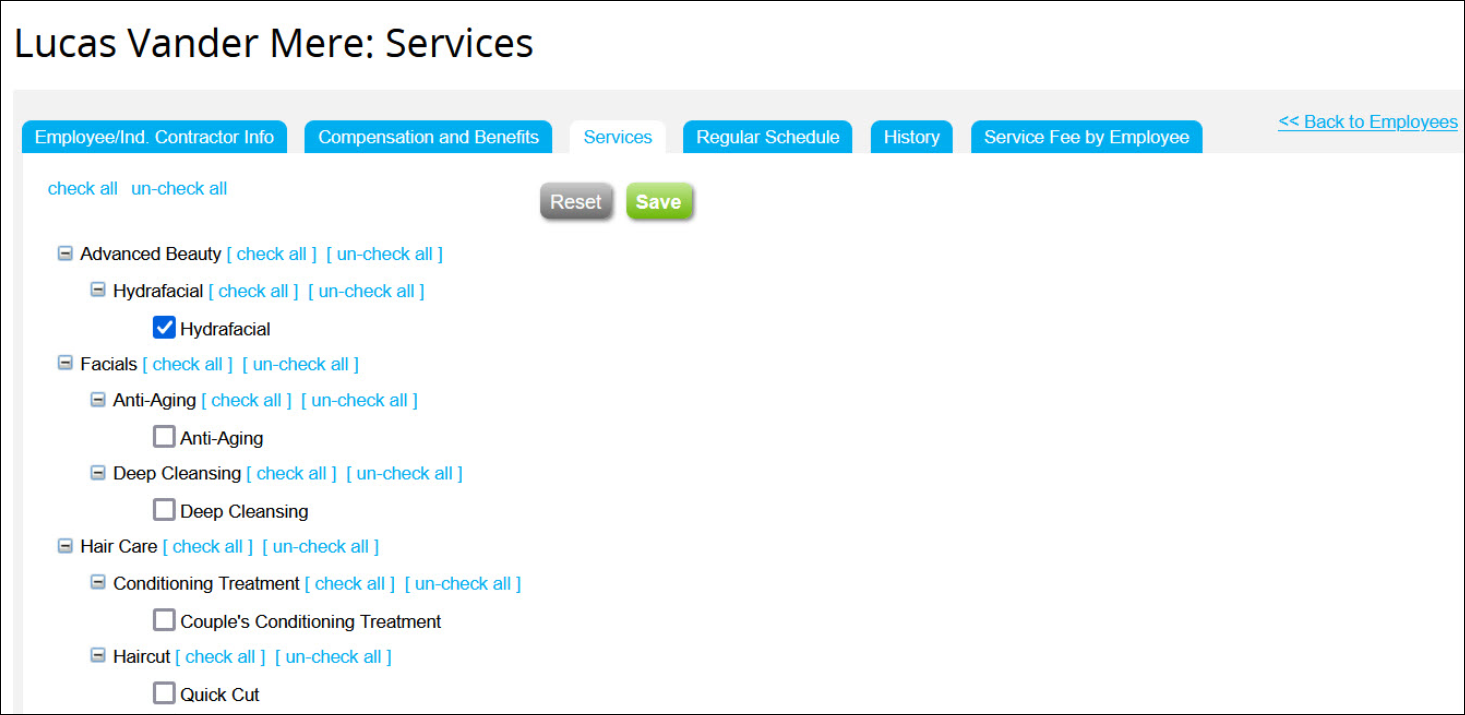
Task: Collapse the Hair Care category
Action: tap(65, 546)
